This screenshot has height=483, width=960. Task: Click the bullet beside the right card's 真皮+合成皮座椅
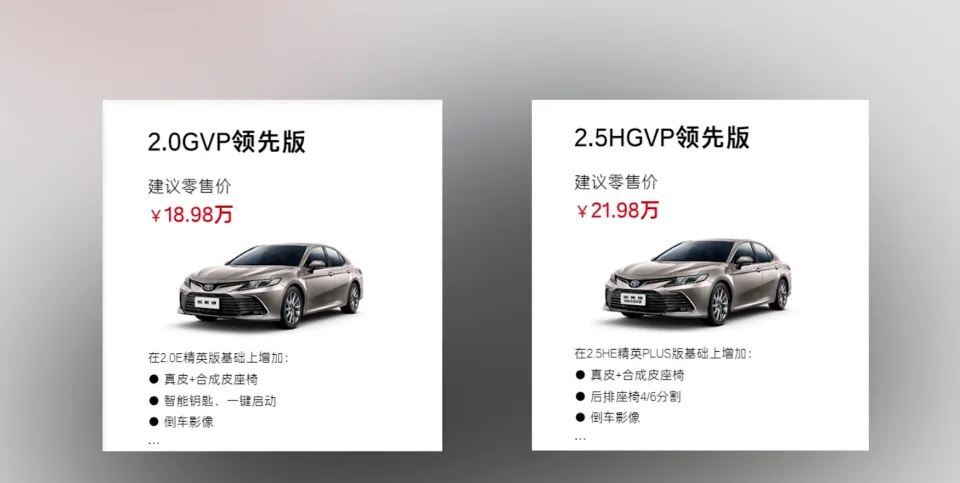point(580,375)
